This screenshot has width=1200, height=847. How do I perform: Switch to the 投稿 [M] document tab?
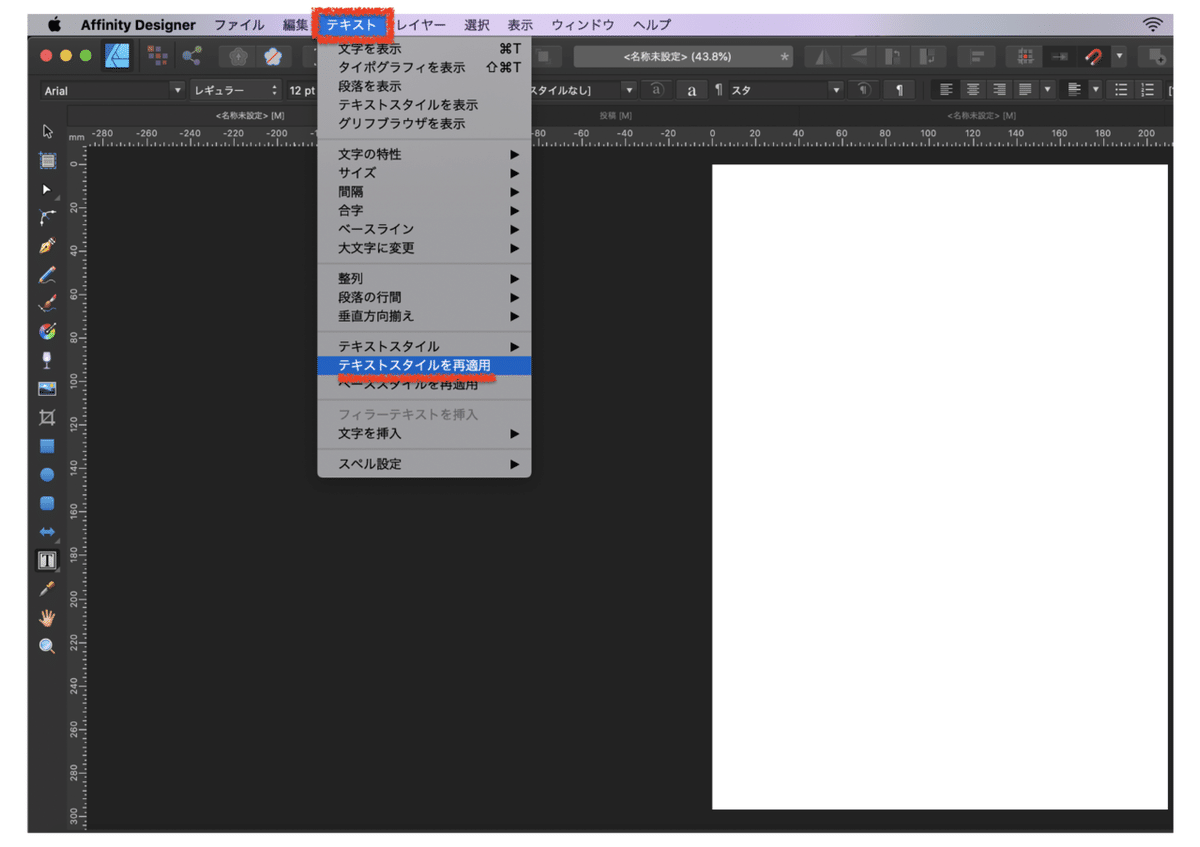coord(615,115)
